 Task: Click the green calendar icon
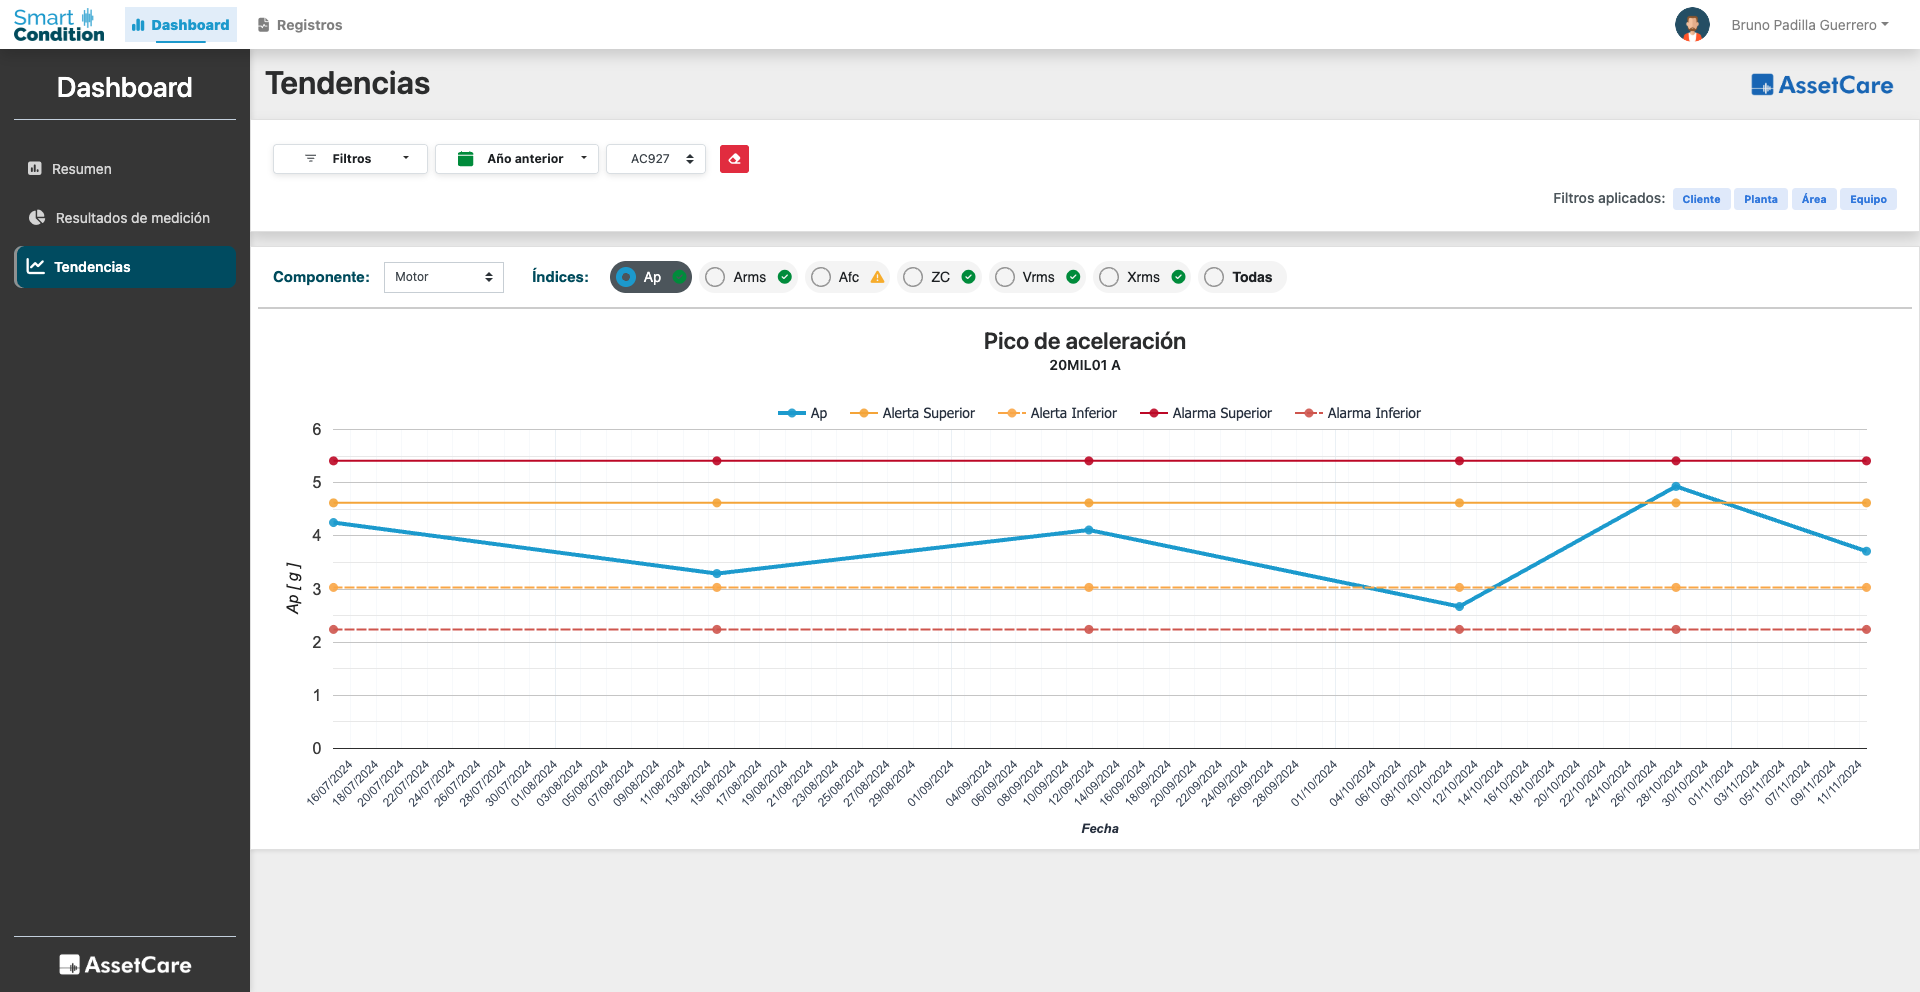point(465,159)
